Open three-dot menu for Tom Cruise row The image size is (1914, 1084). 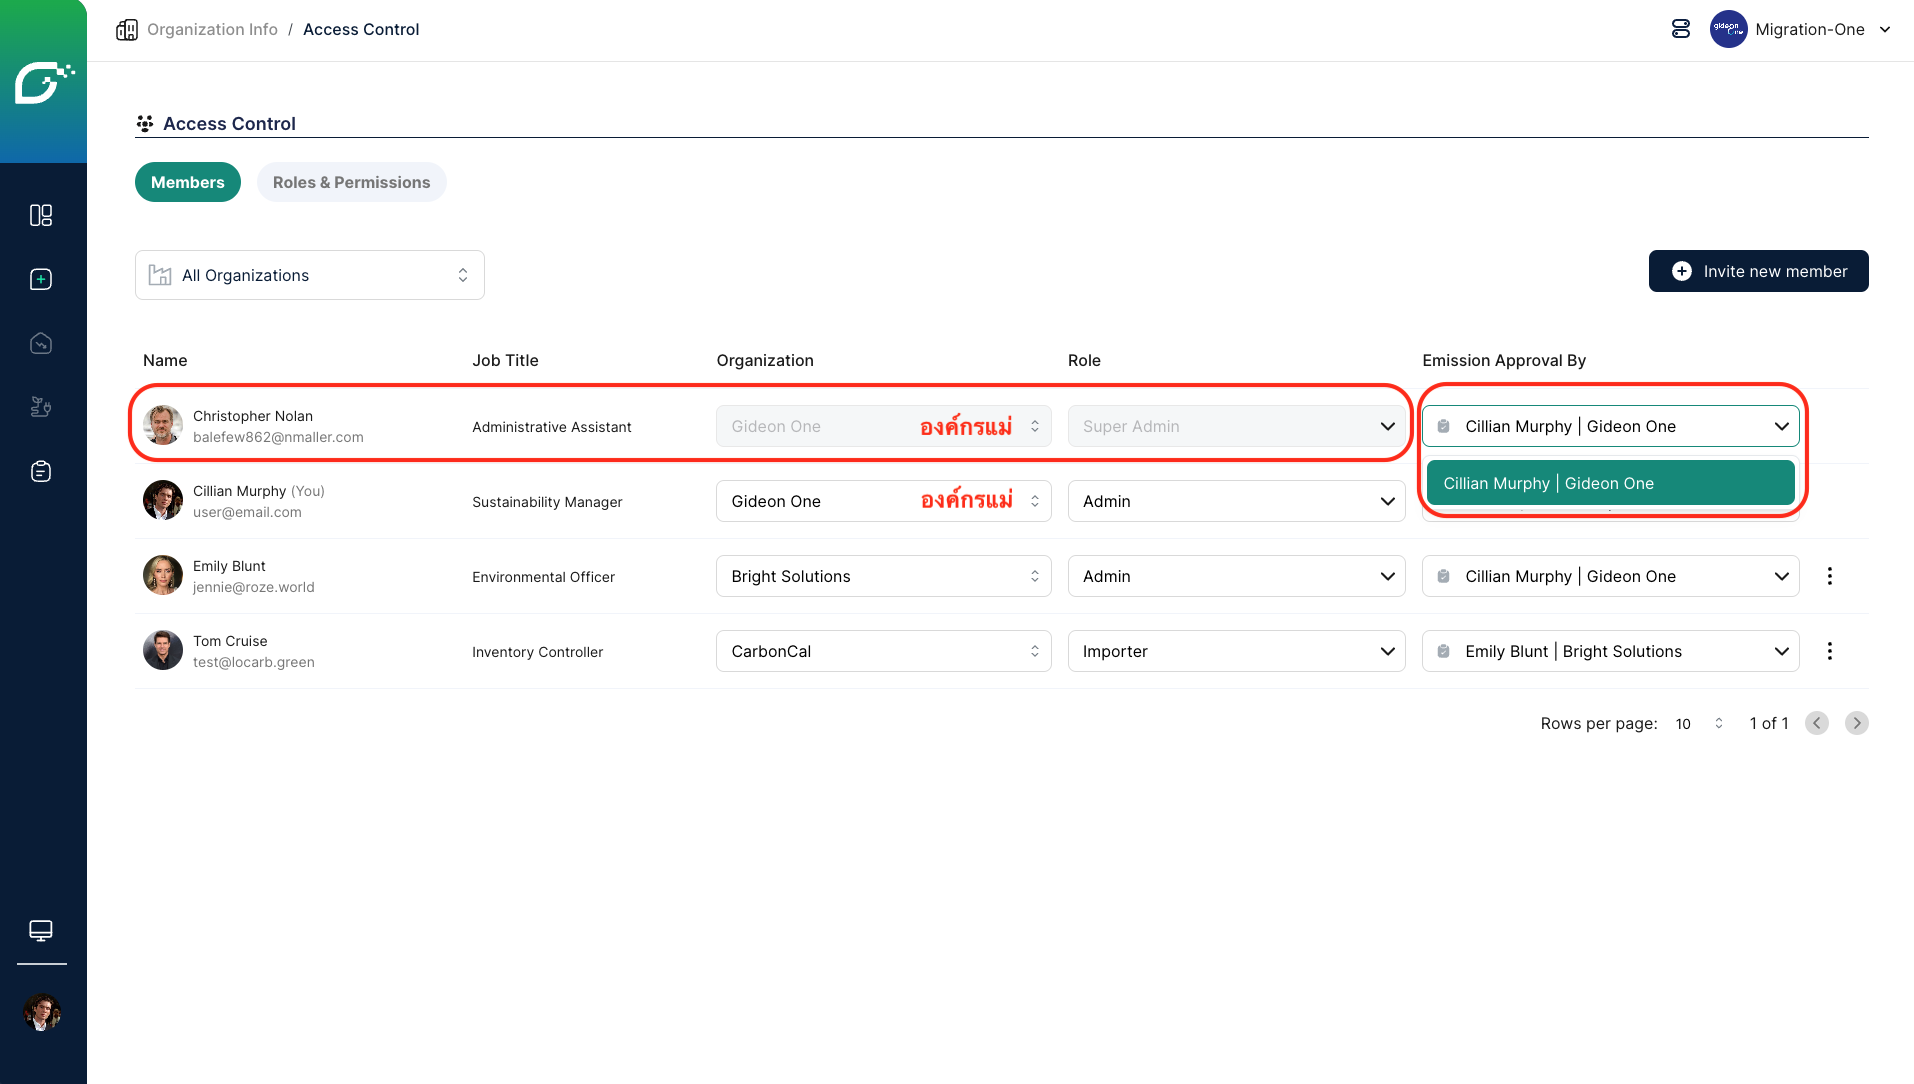(1829, 651)
